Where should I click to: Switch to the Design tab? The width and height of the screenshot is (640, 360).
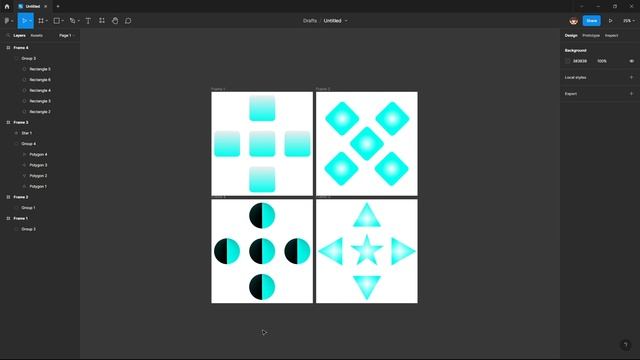coord(571,36)
